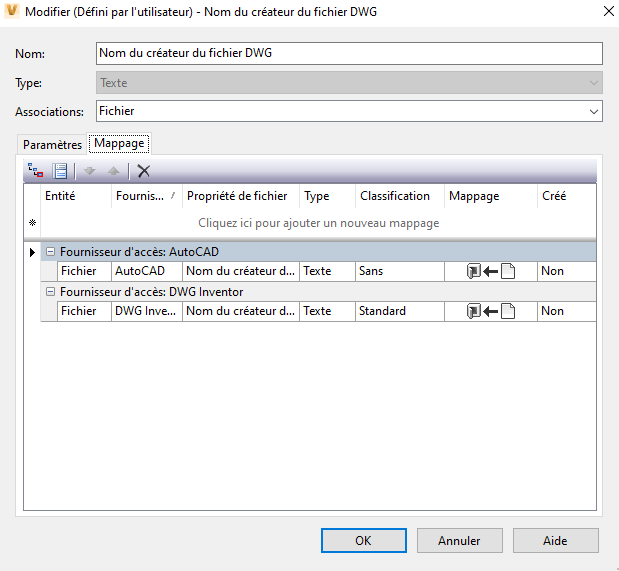
Task: Click the Vault app icon in title bar
Action: (x=12, y=11)
